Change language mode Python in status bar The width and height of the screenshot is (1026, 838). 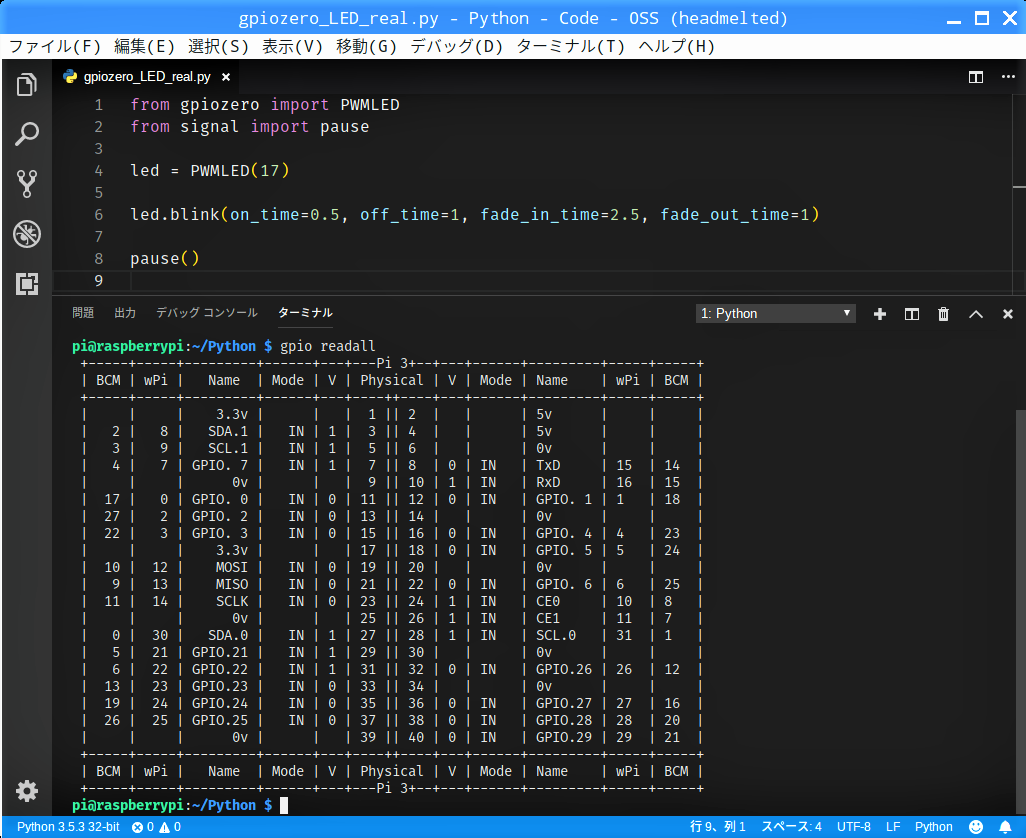[934, 827]
